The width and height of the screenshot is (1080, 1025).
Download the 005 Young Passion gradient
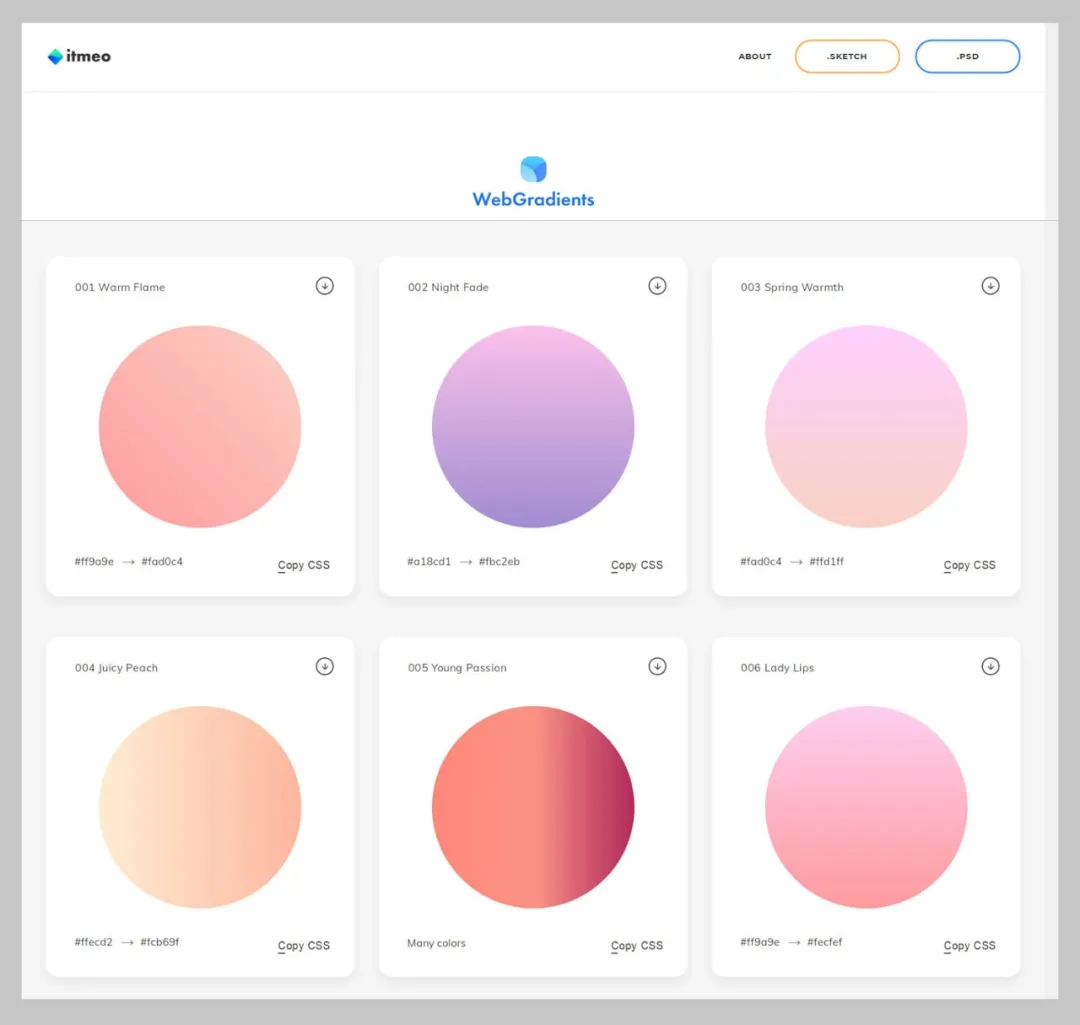[x=657, y=666]
